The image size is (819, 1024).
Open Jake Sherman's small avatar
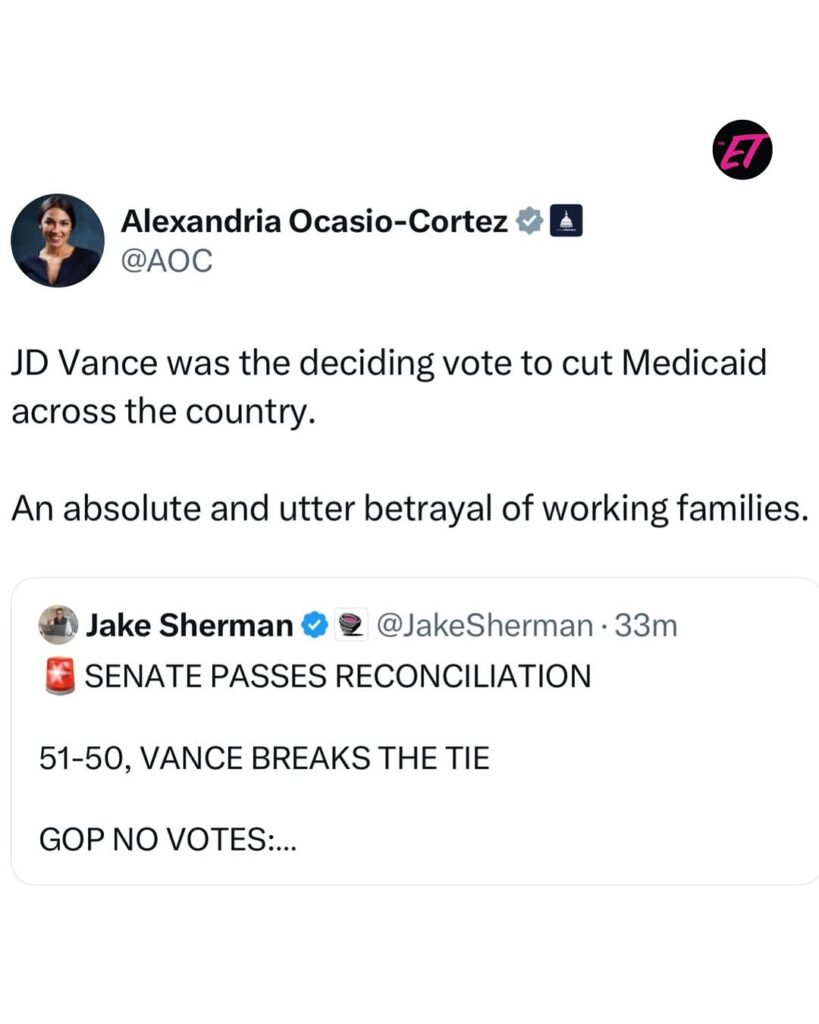coord(59,625)
